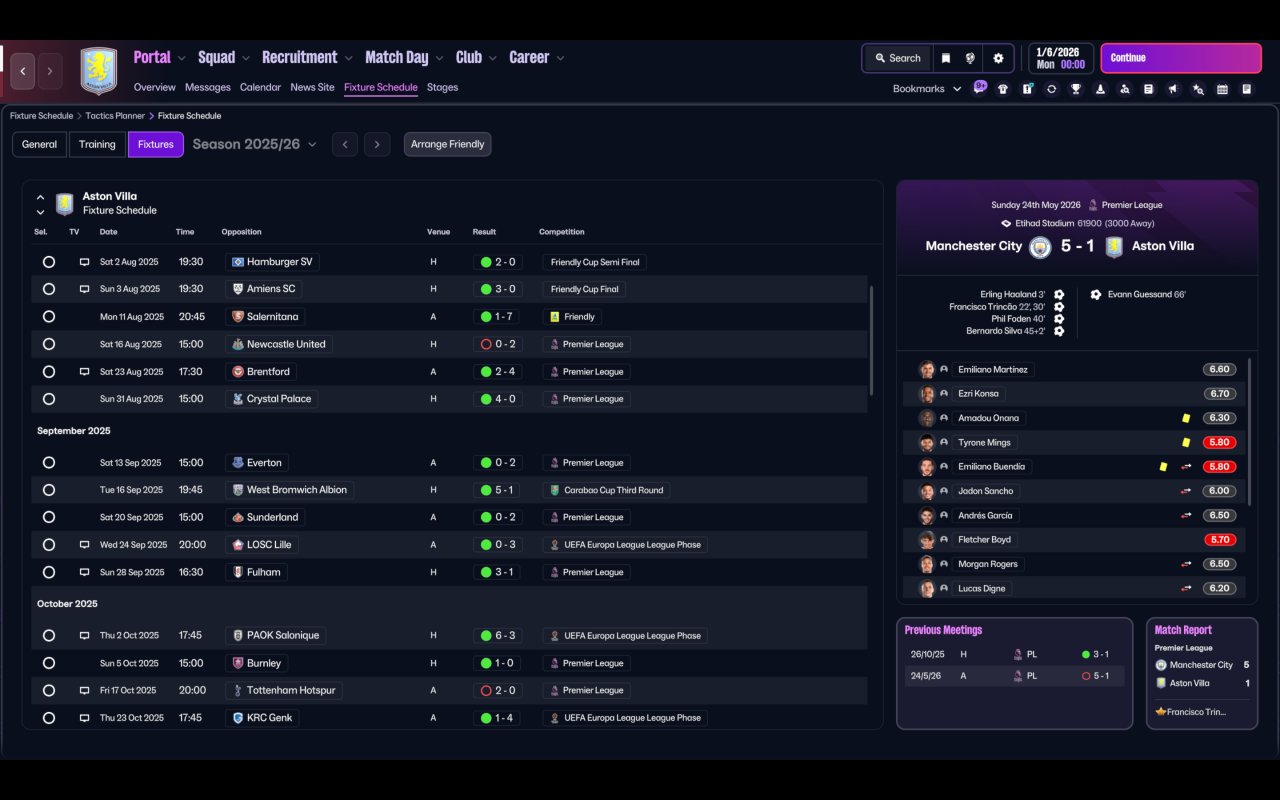Open the calendar grid bookmark icon
The image size is (1280, 800).
point(1222,89)
